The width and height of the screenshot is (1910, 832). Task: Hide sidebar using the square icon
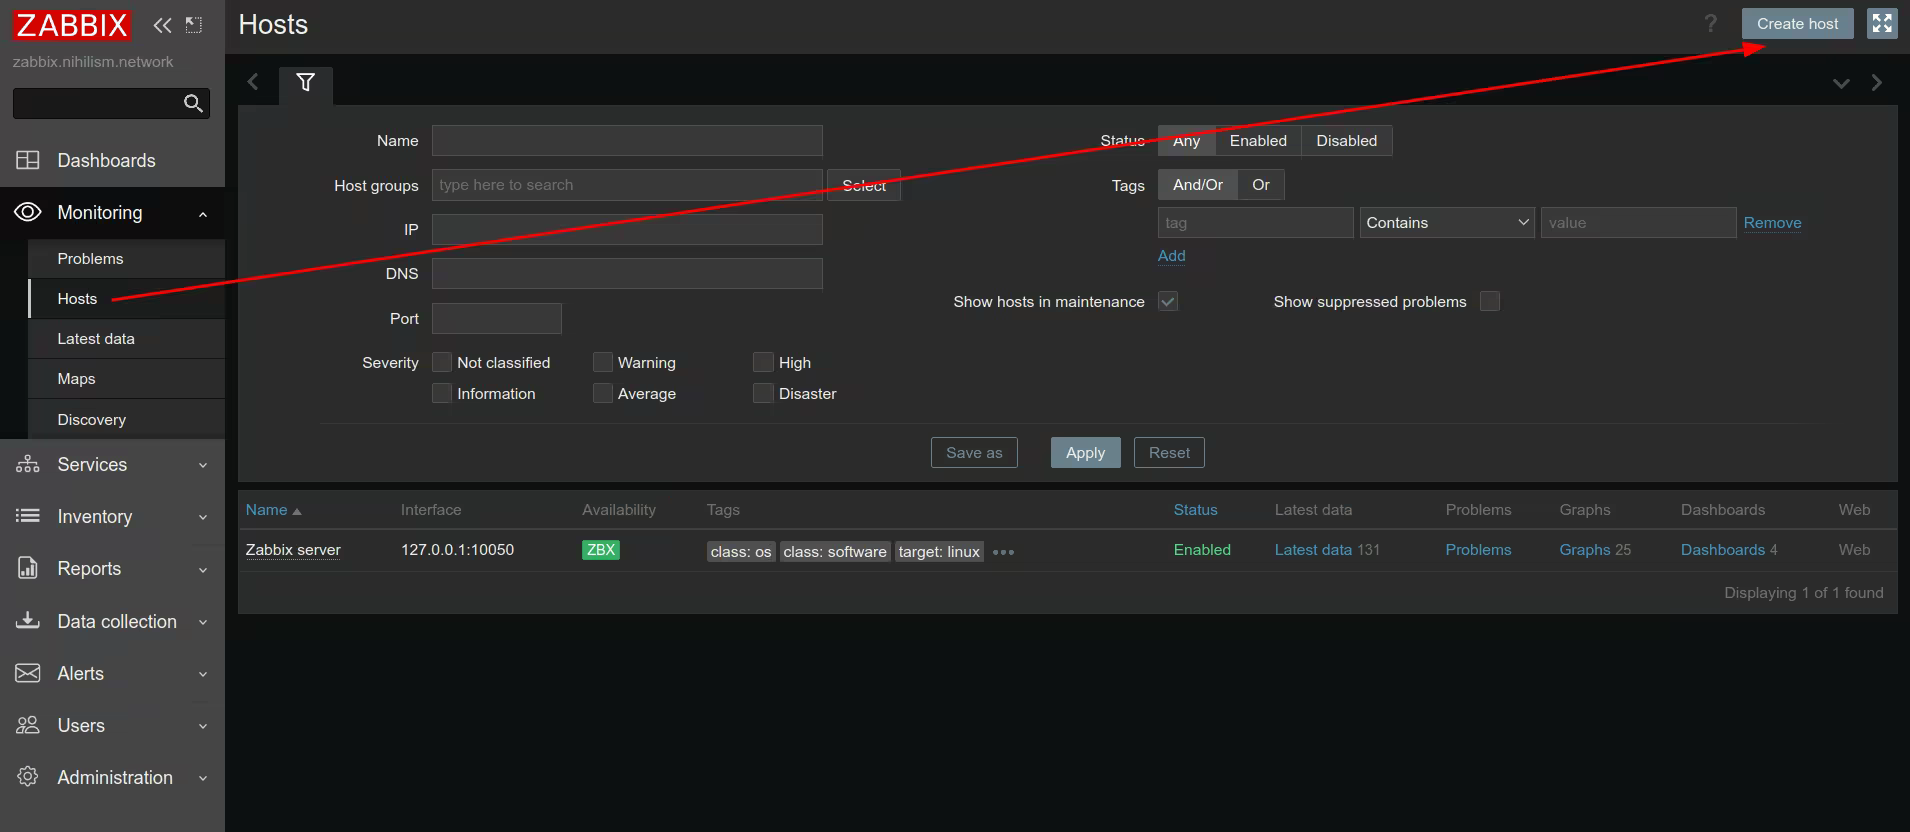click(194, 25)
